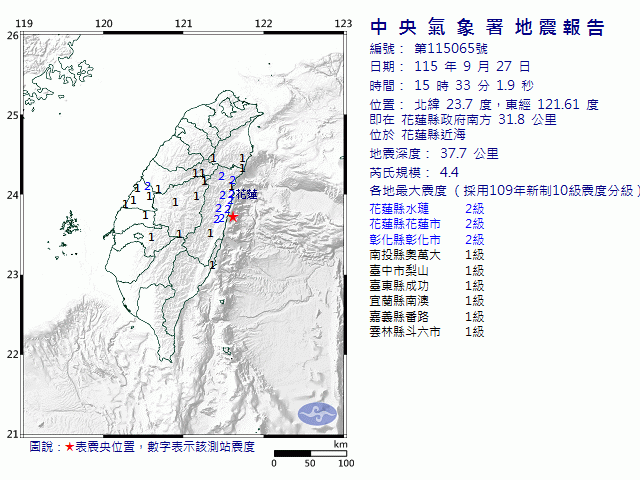The image size is (640, 480).
Task: Click the location coordinates 北緯 23.7 度 text
Action: click(453, 104)
